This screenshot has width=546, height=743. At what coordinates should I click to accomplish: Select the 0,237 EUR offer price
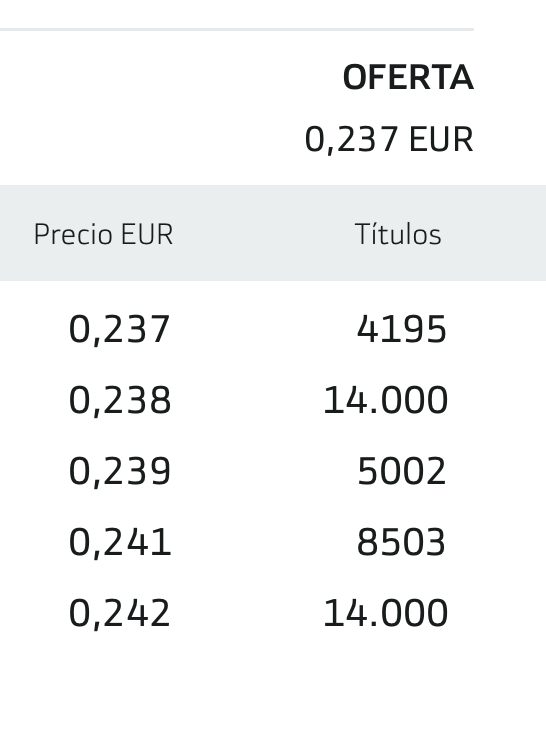(x=389, y=139)
